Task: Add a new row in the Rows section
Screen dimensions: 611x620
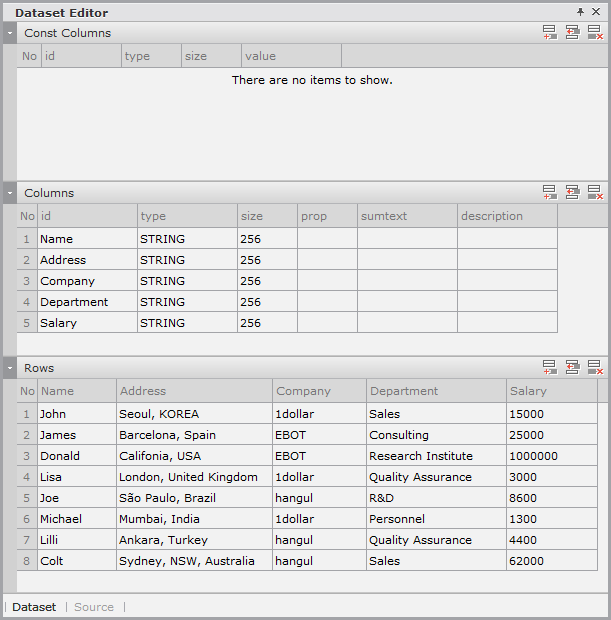Action: coord(550,368)
